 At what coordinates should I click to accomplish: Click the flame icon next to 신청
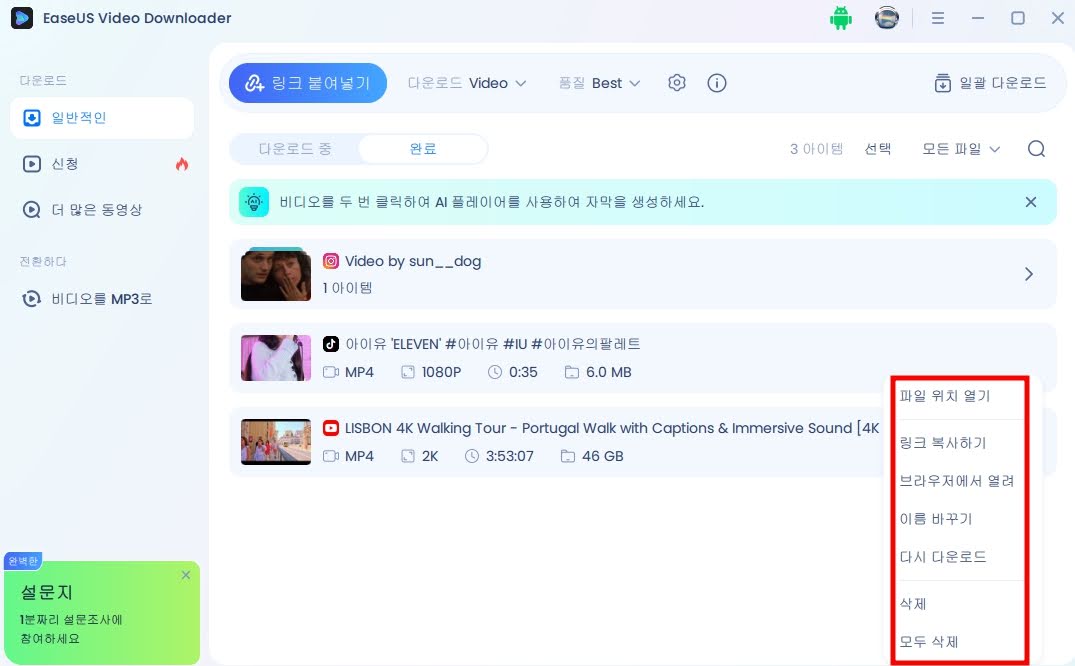tap(182, 164)
